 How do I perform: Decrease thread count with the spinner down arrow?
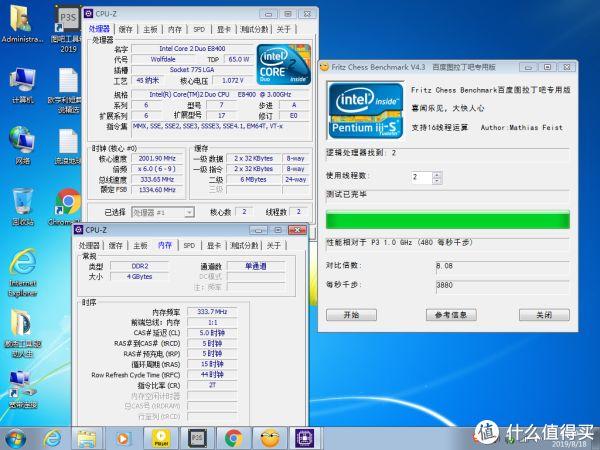437,181
